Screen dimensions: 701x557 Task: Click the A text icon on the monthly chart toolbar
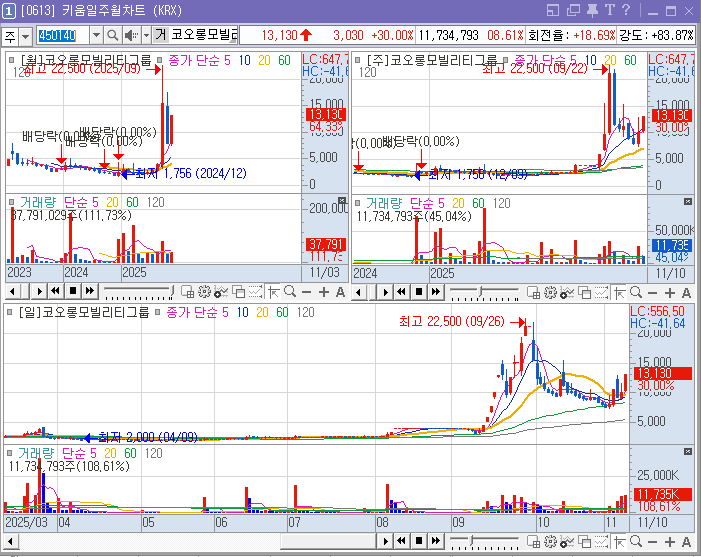tap(340, 292)
